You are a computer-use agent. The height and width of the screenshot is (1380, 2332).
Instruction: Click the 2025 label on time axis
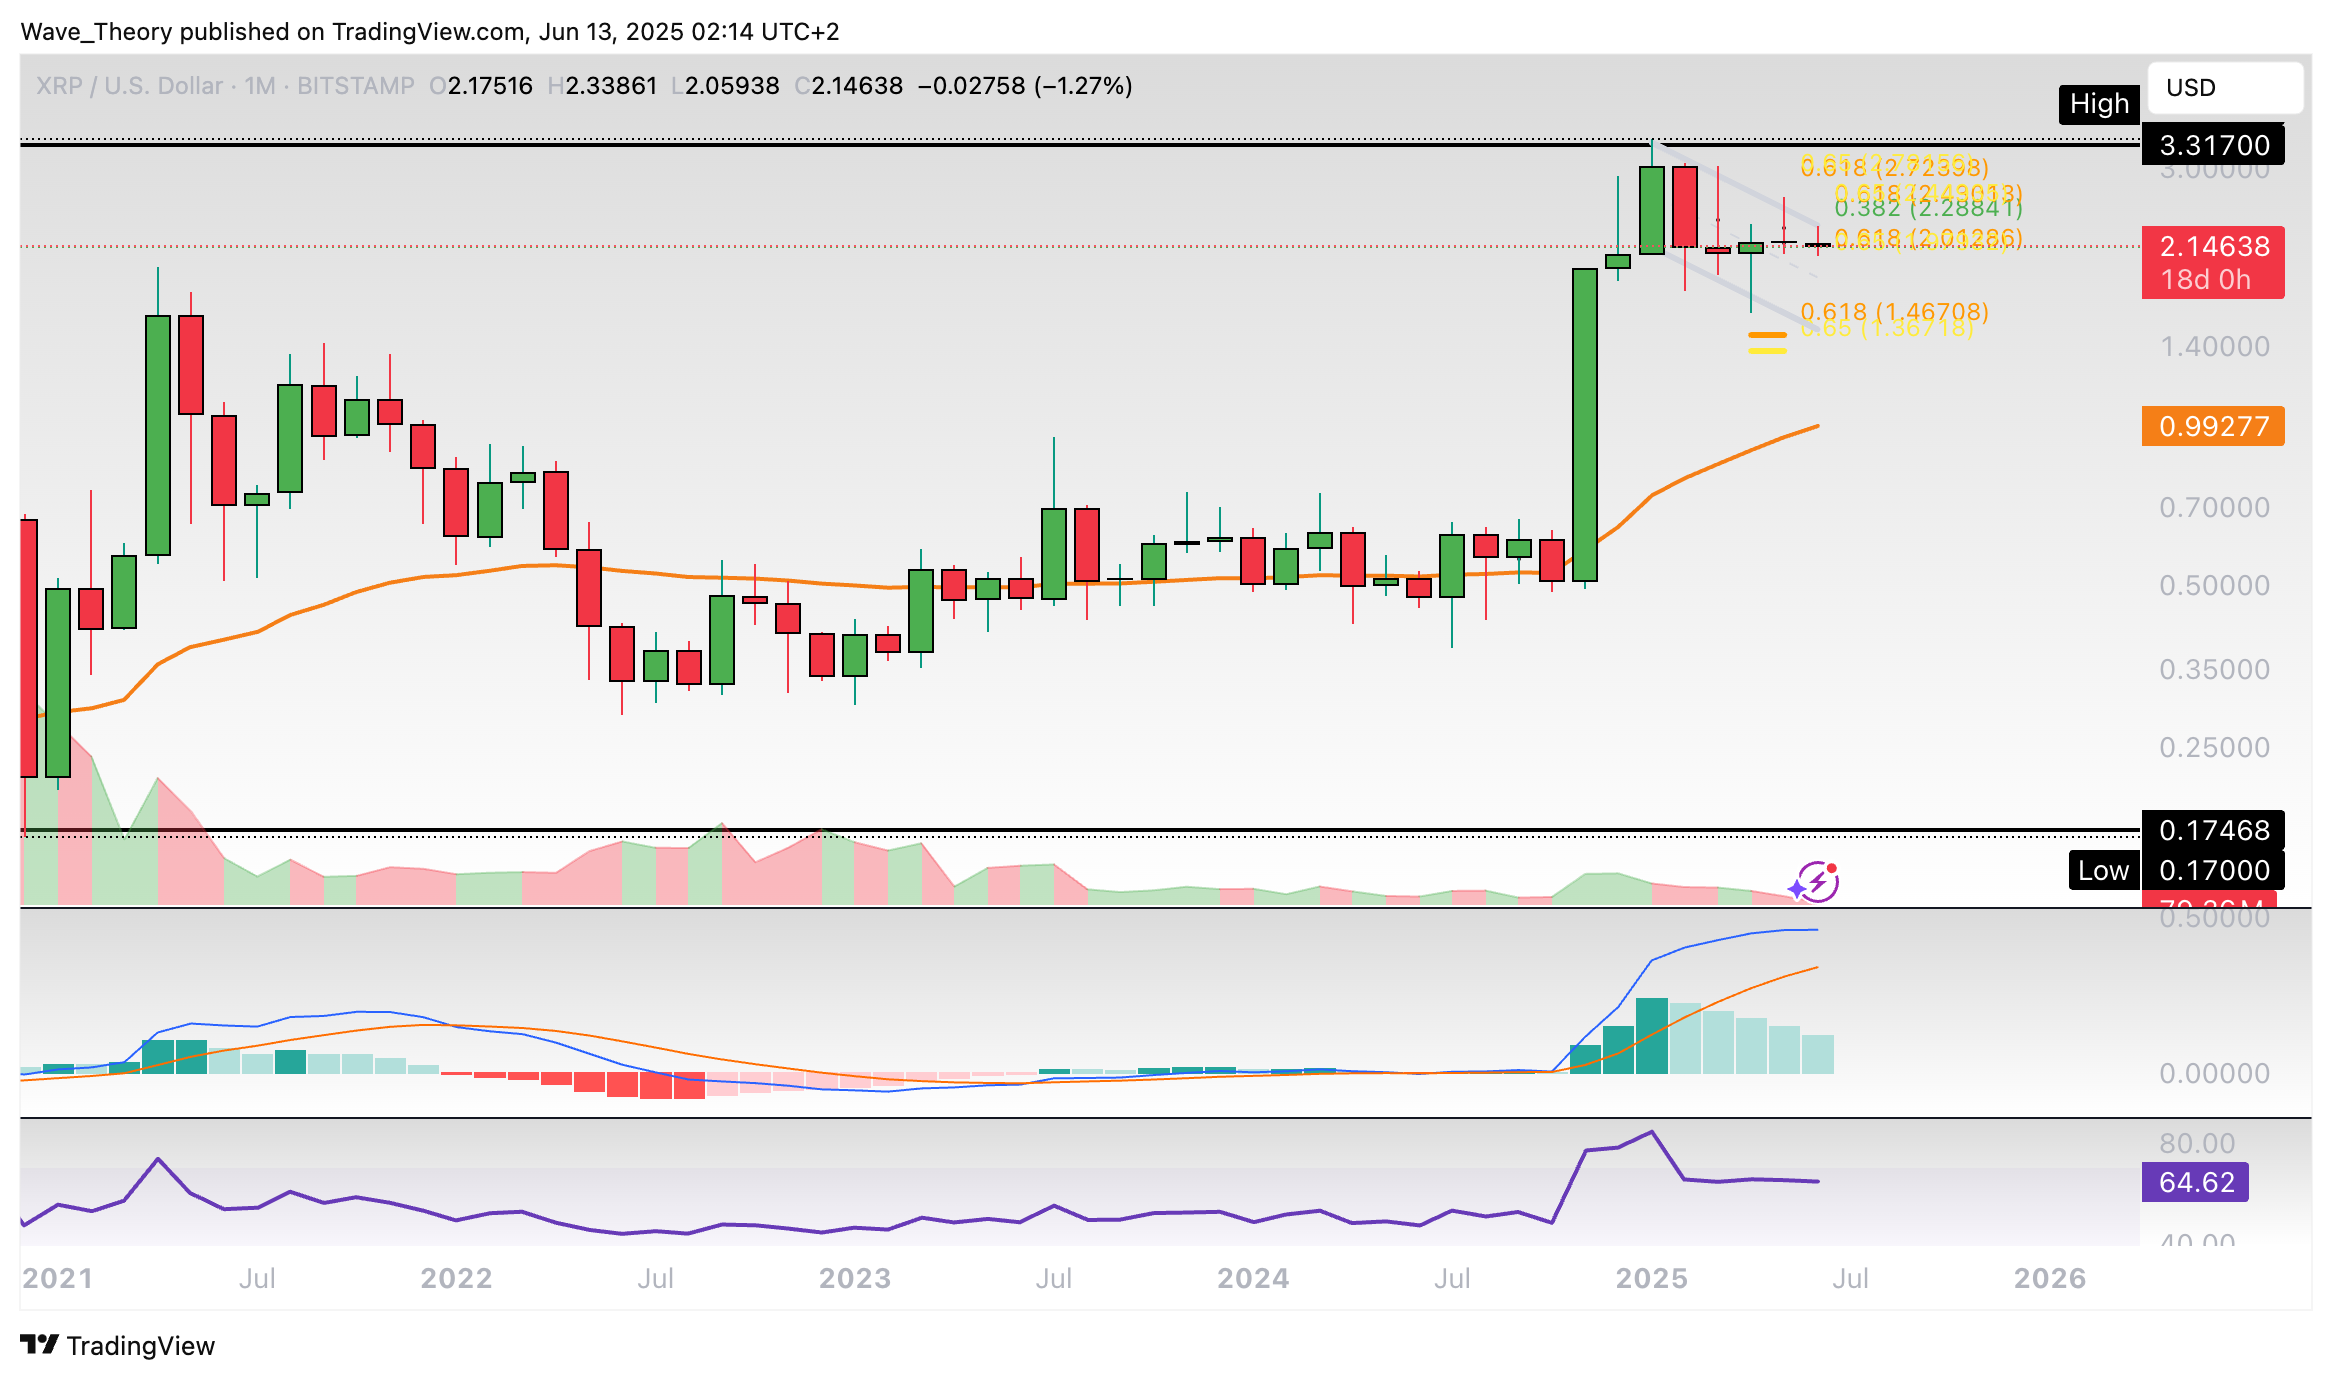pyautogui.click(x=1651, y=1278)
